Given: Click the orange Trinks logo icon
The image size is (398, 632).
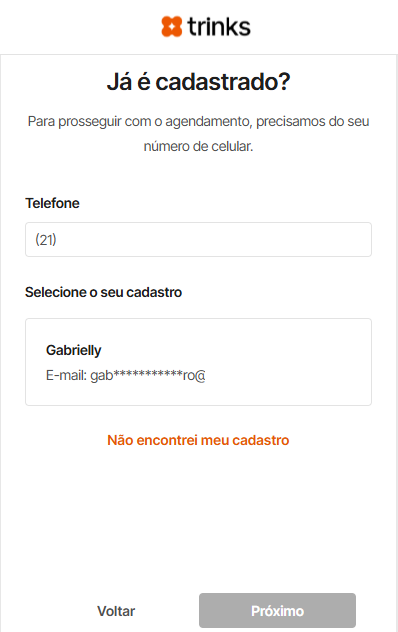Looking at the screenshot, I should [x=172, y=27].
